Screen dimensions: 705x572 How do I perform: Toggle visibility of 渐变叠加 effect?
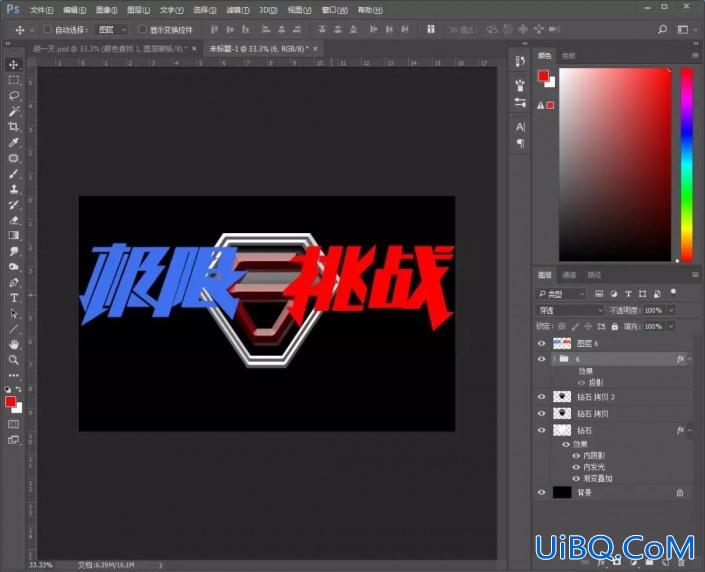coord(576,478)
